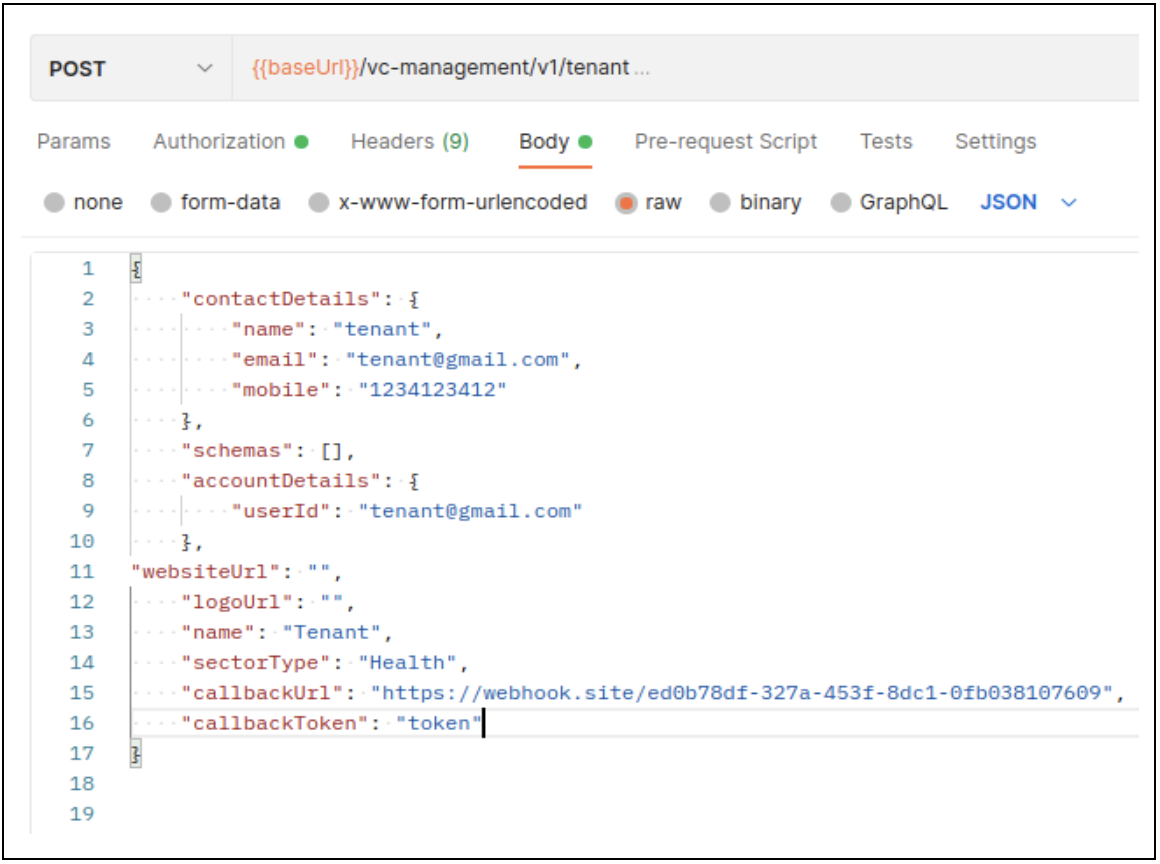Viewport: 1160px width, 864px height.
Task: Switch to the Params tab
Action: 73,142
